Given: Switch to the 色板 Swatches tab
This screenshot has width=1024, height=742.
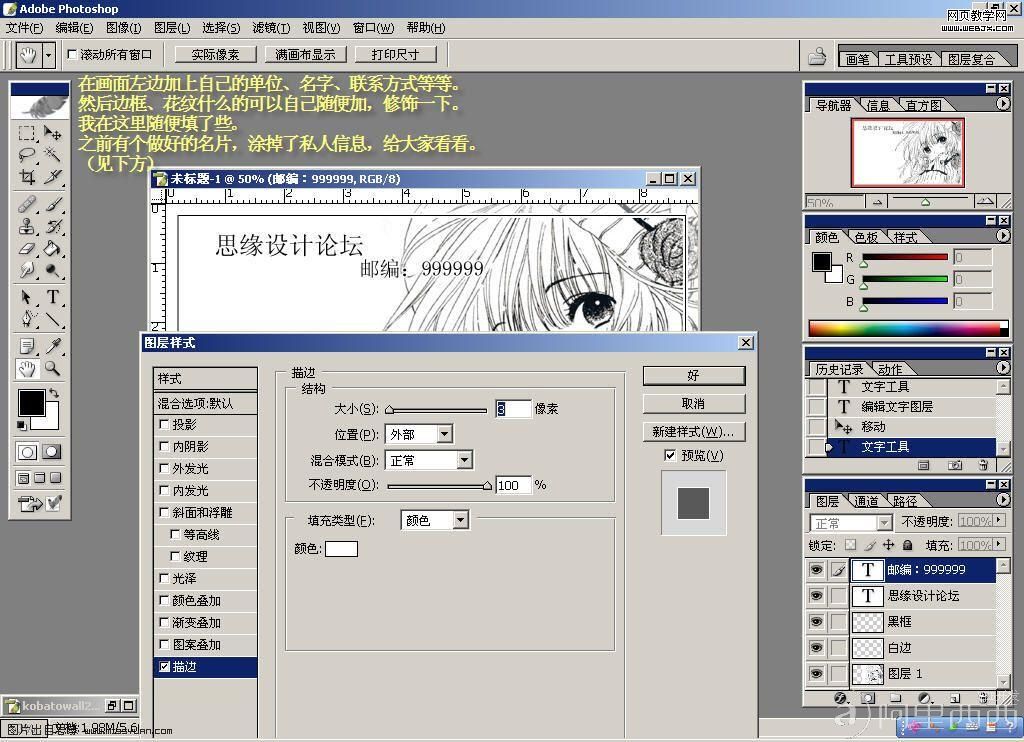Looking at the screenshot, I should (867, 237).
